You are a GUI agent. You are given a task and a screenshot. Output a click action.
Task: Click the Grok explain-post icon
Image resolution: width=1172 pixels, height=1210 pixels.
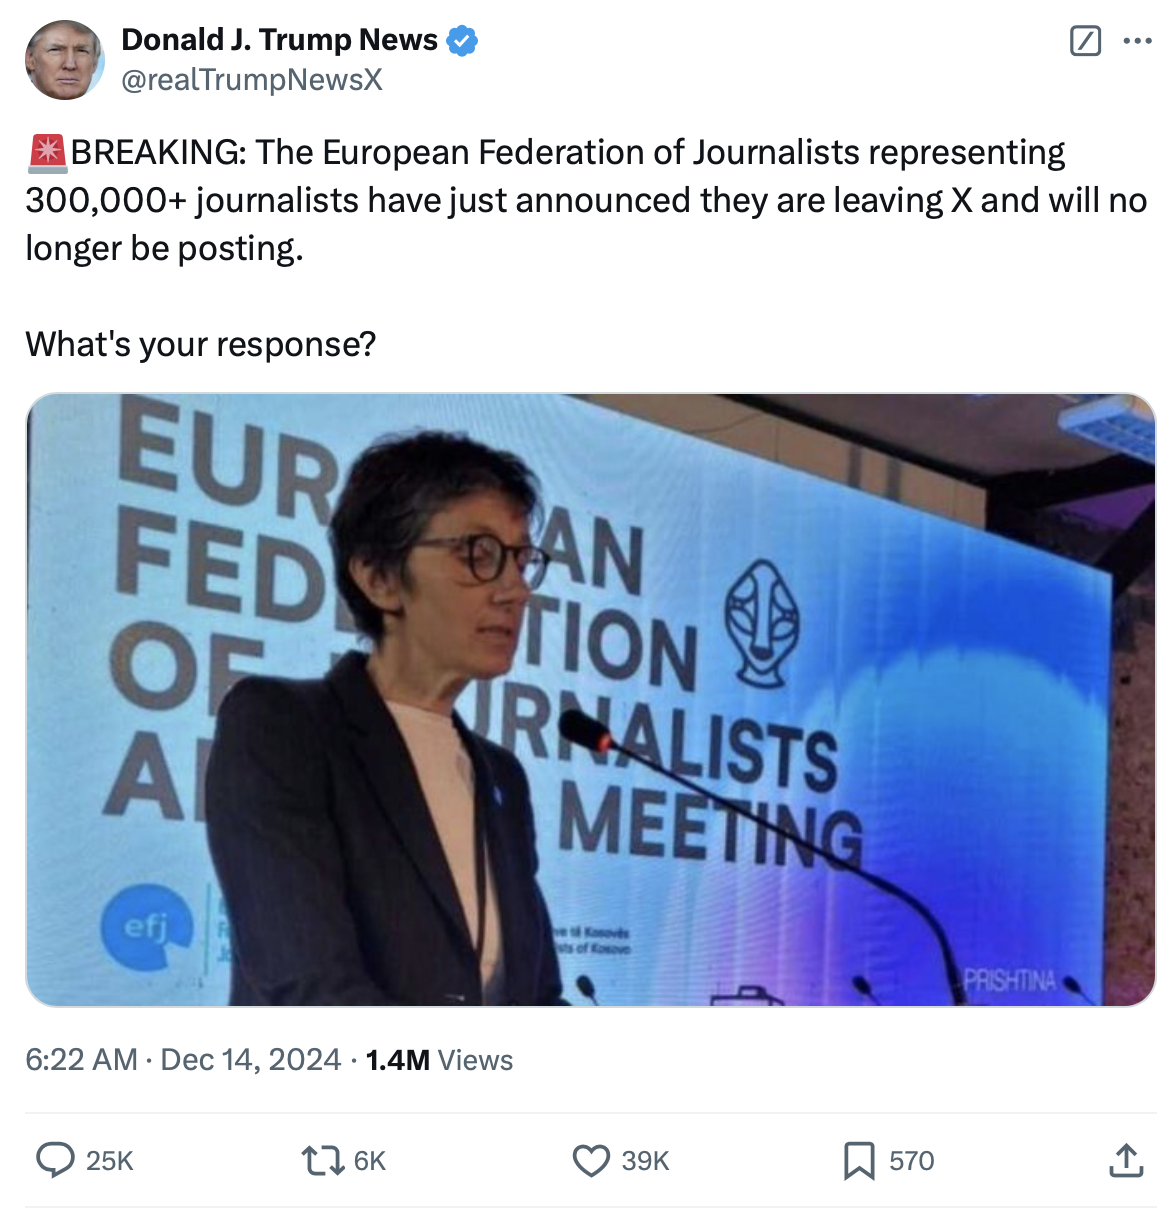(x=1085, y=41)
